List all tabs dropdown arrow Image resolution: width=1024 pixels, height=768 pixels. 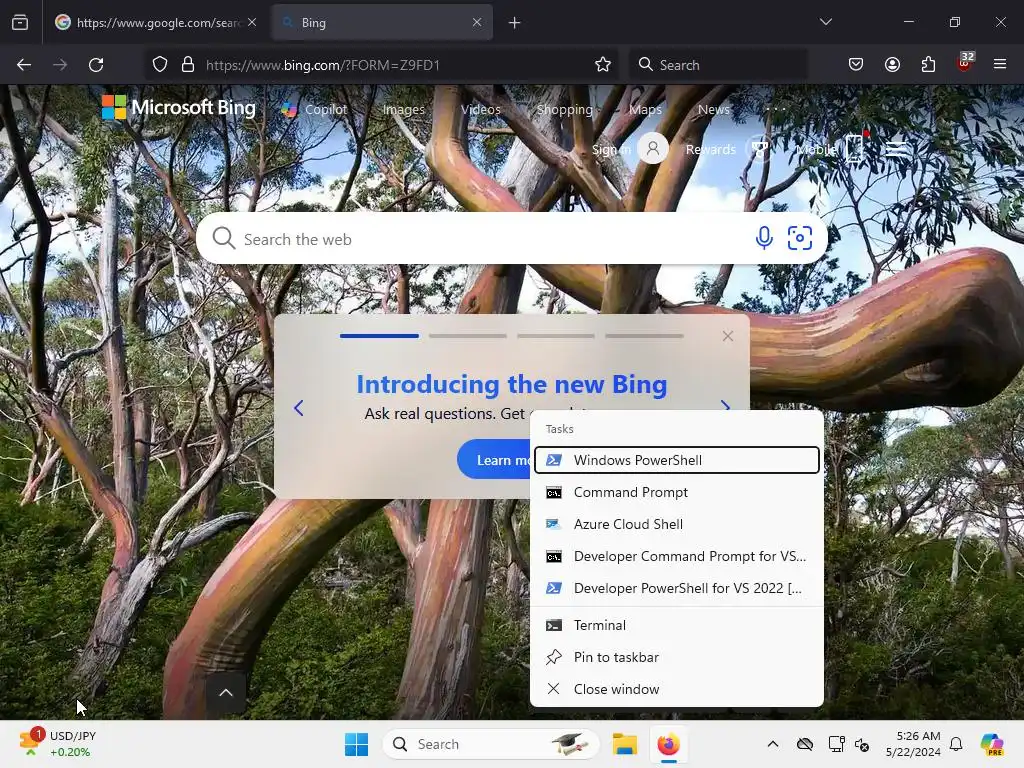tap(825, 22)
